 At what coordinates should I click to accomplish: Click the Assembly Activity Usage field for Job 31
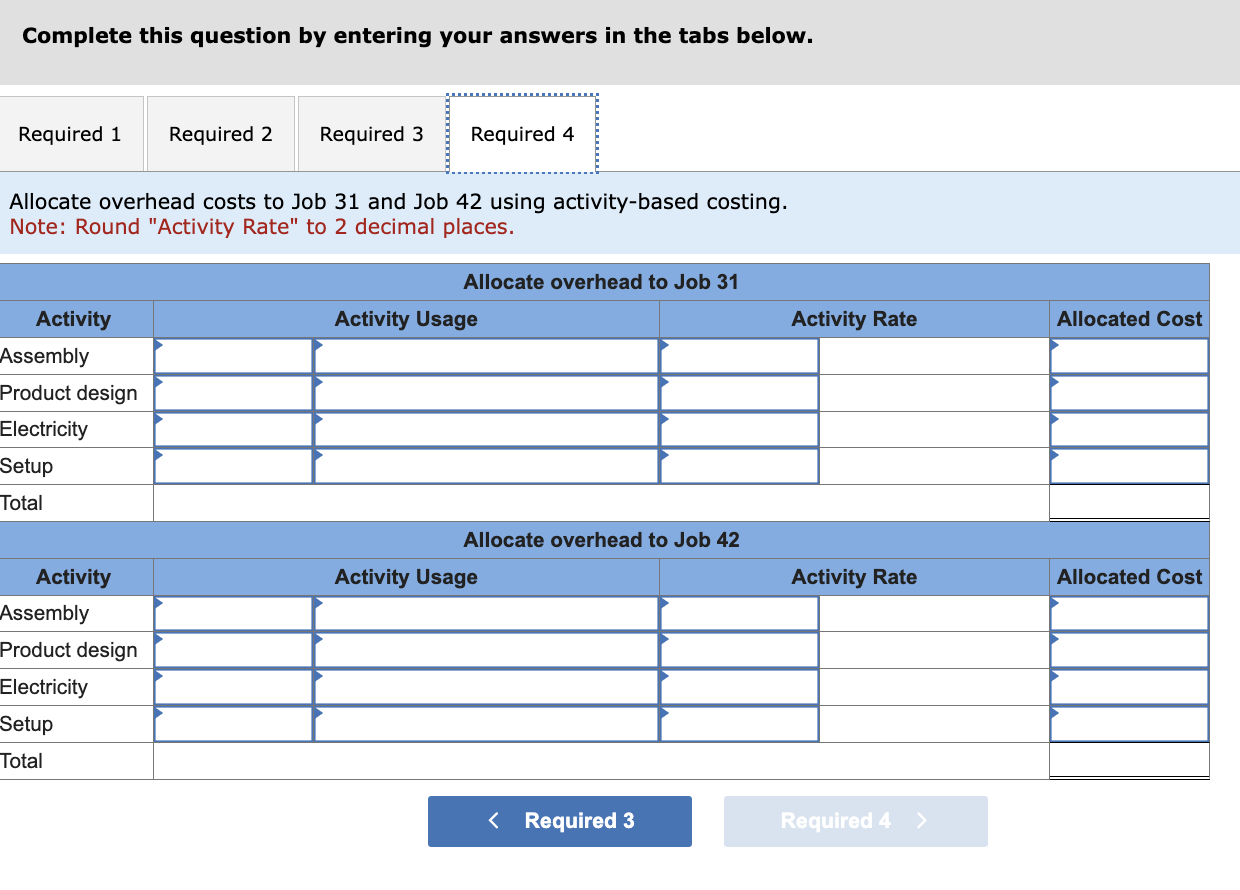(485, 355)
